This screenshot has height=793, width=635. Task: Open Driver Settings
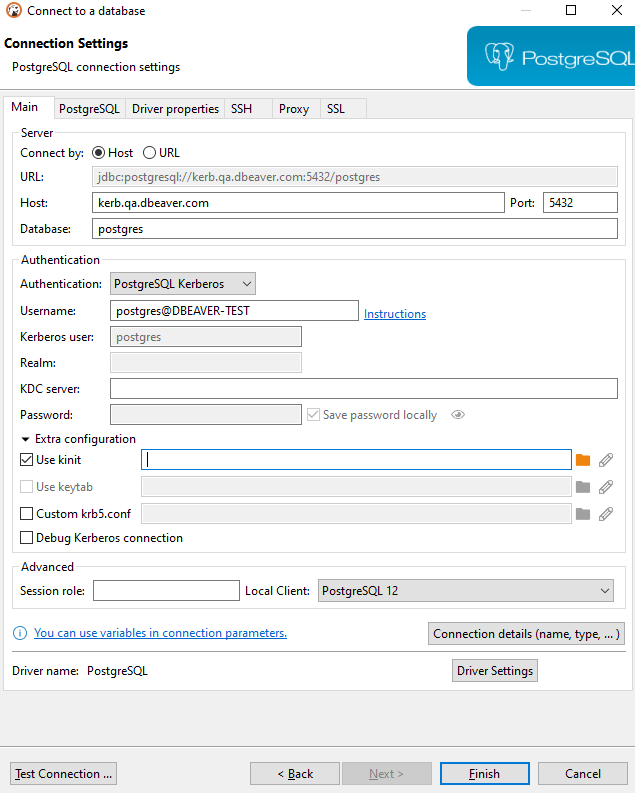pyautogui.click(x=495, y=671)
